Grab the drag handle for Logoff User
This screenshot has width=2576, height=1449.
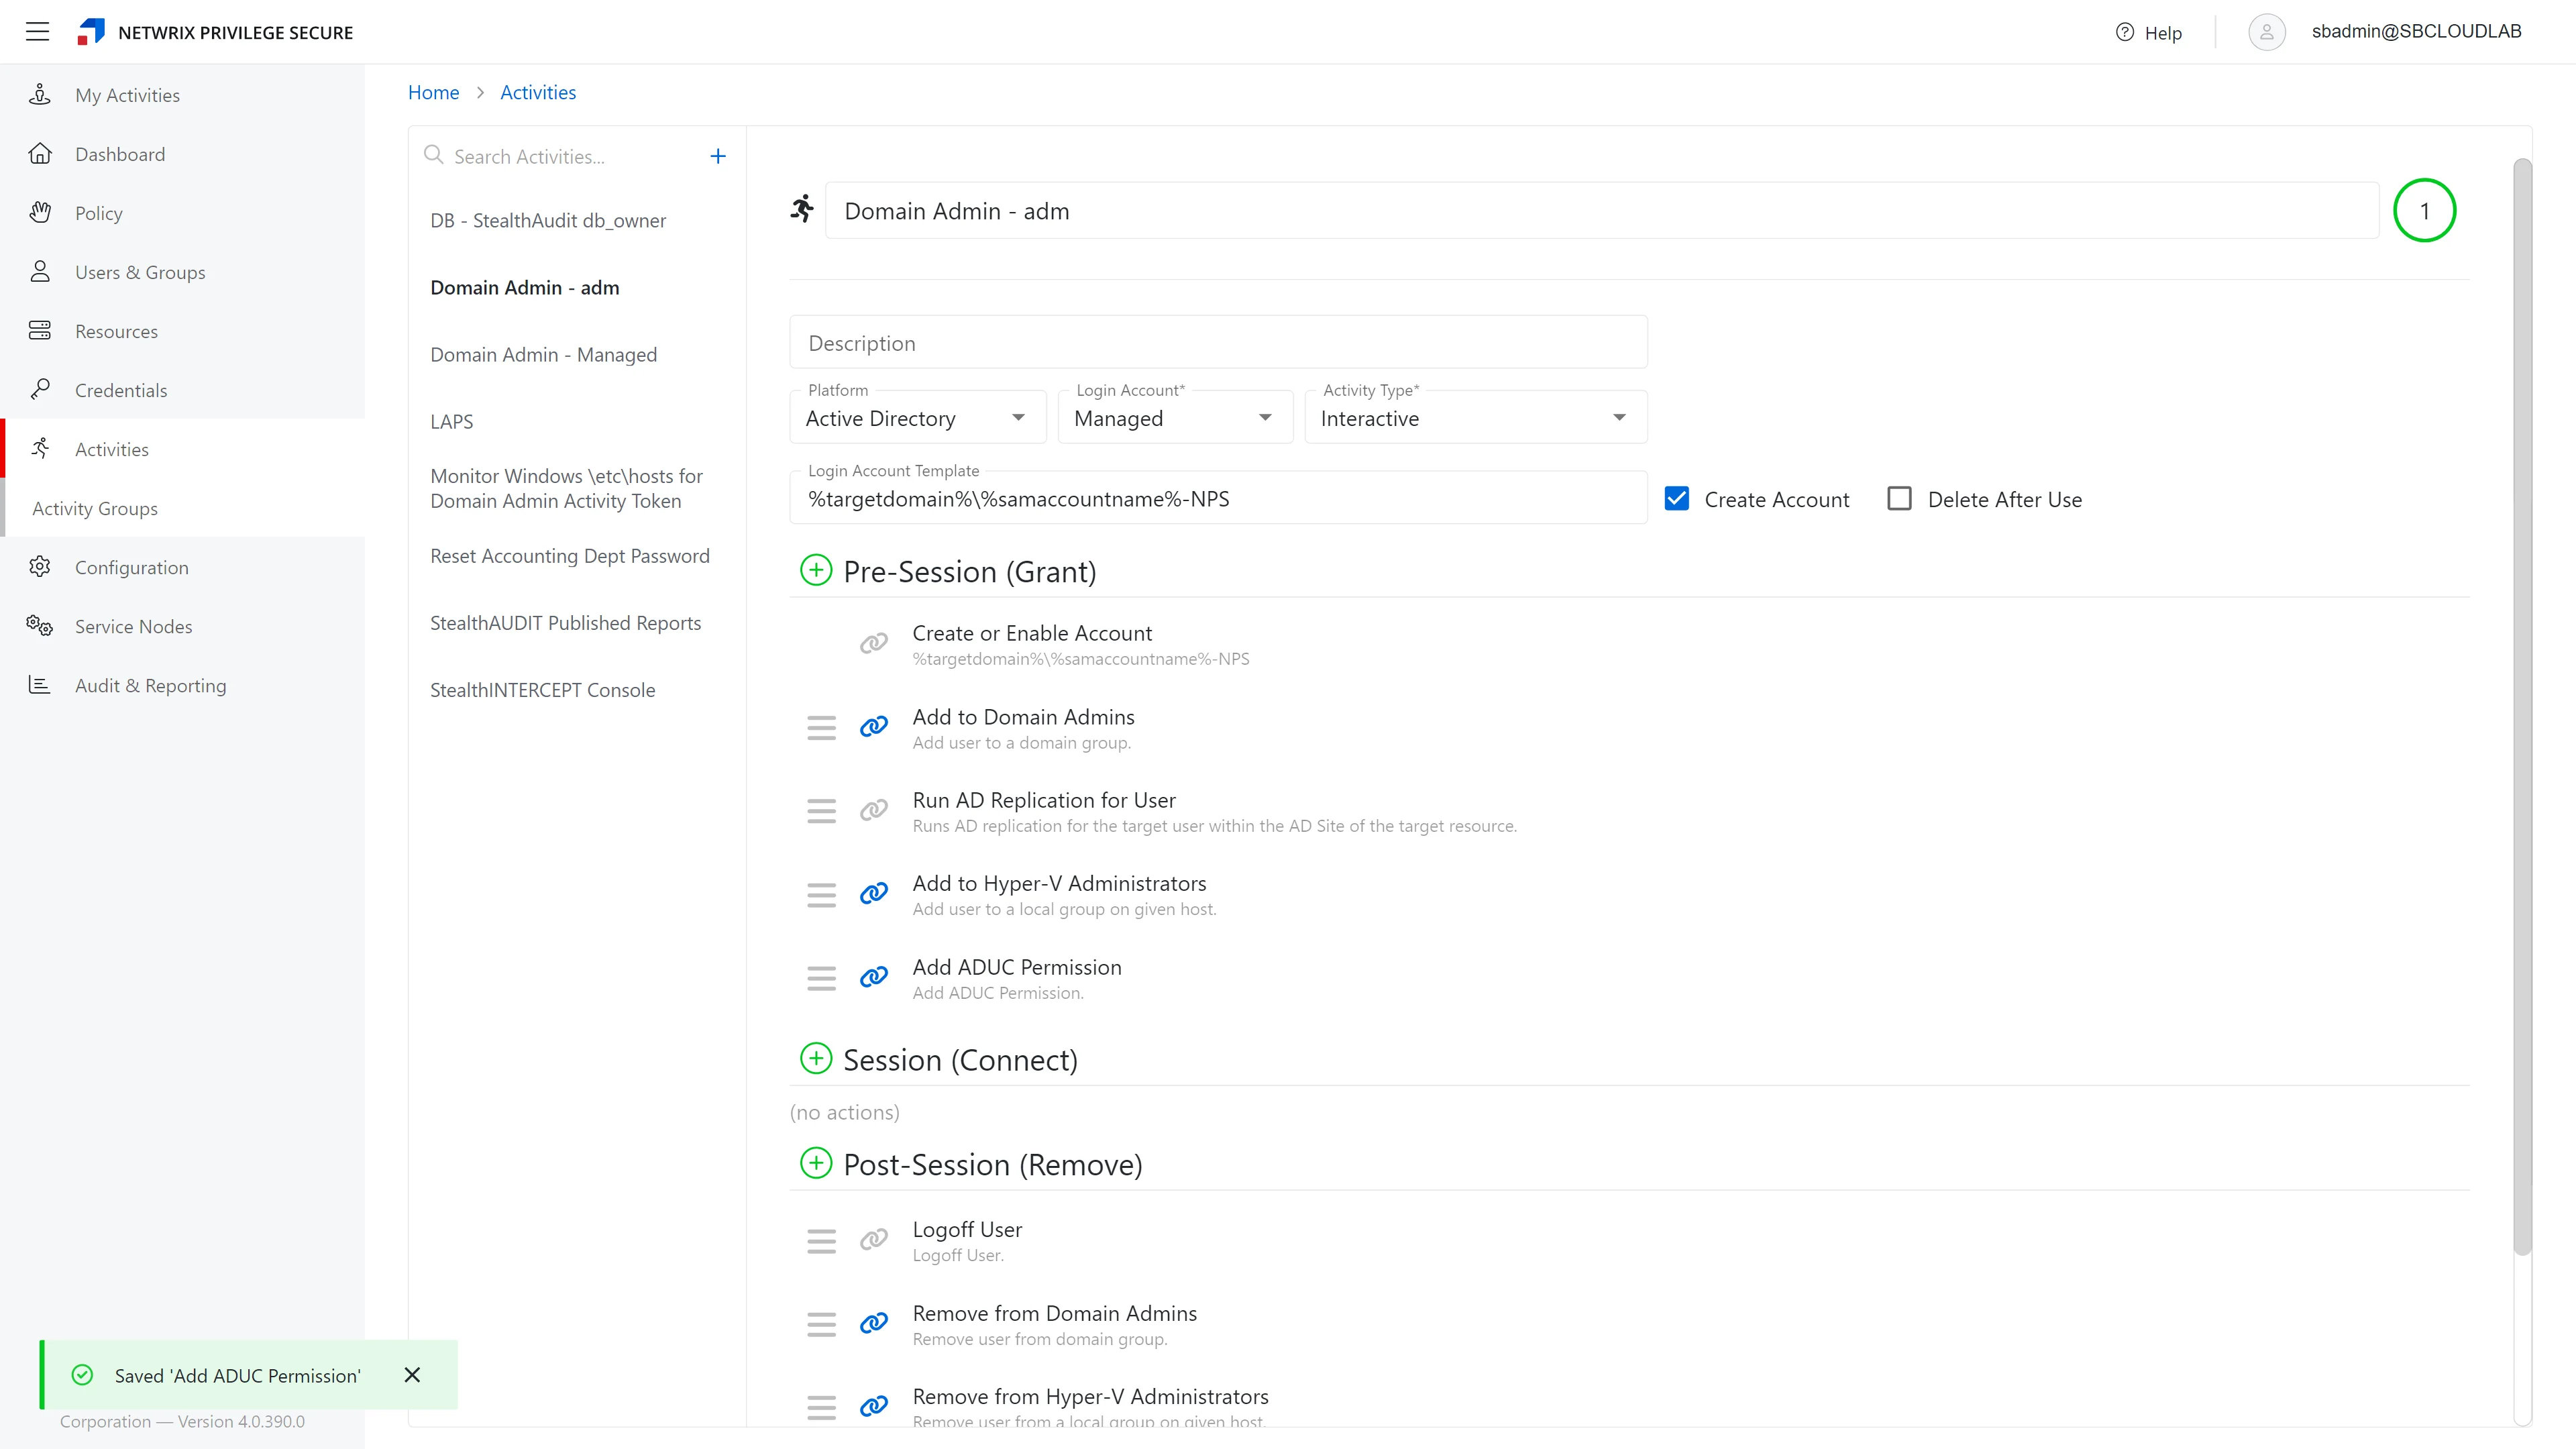(x=821, y=1241)
